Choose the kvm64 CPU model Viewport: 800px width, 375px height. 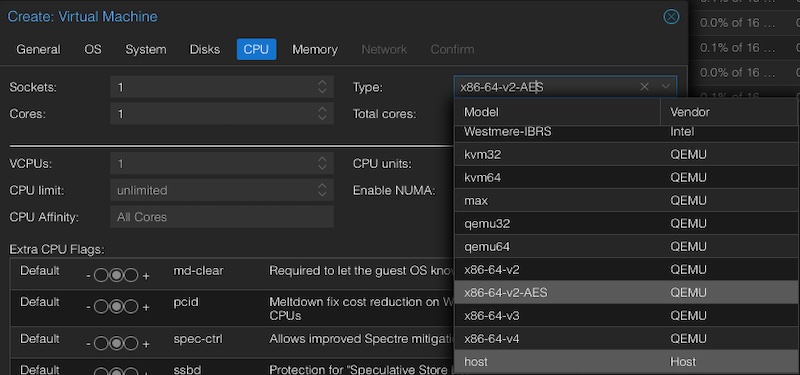[x=627, y=178]
